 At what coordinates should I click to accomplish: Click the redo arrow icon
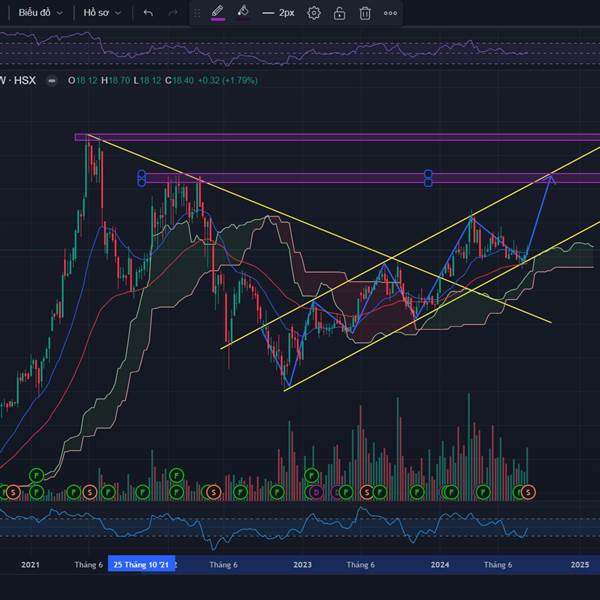tap(173, 13)
